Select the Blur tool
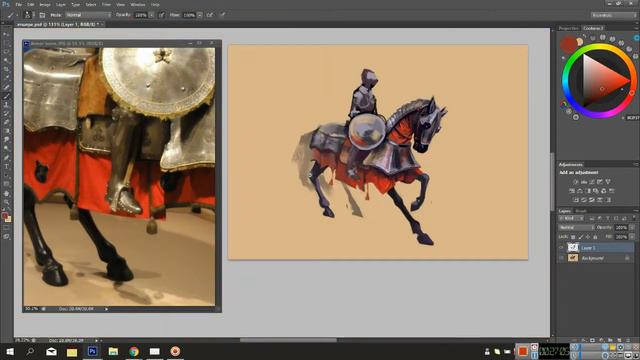Viewport: 640px width, 360px height. (6, 140)
